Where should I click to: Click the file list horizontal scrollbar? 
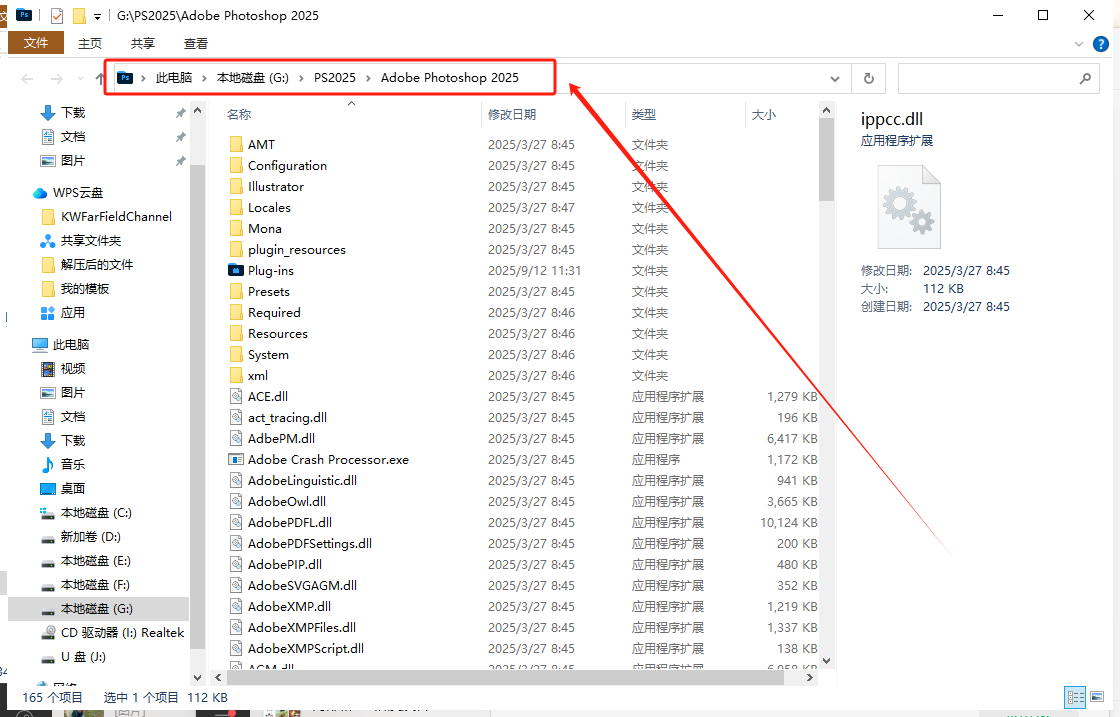point(506,677)
